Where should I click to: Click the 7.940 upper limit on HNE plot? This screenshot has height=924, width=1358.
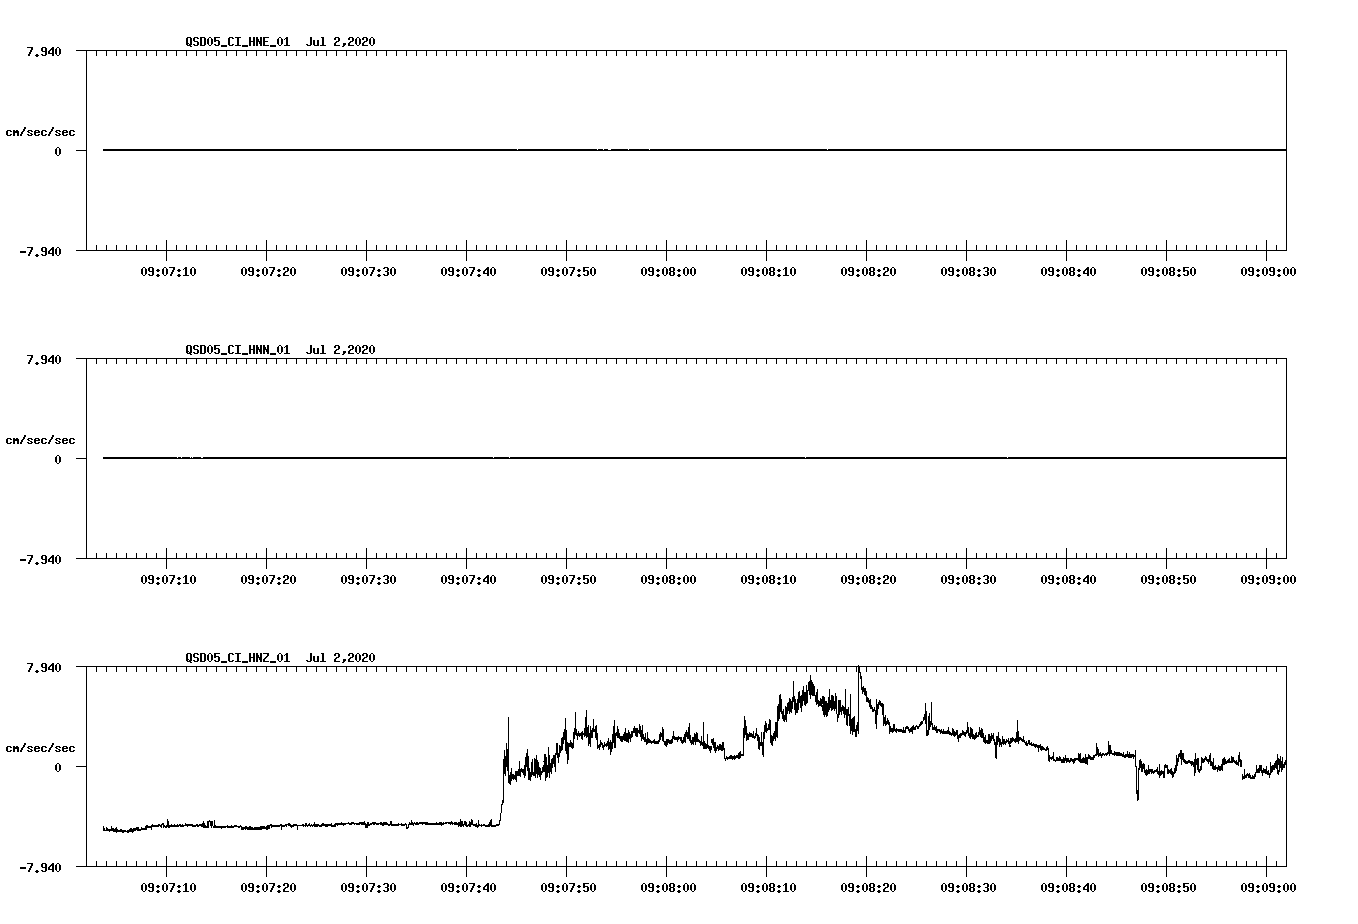[x=45, y=51]
